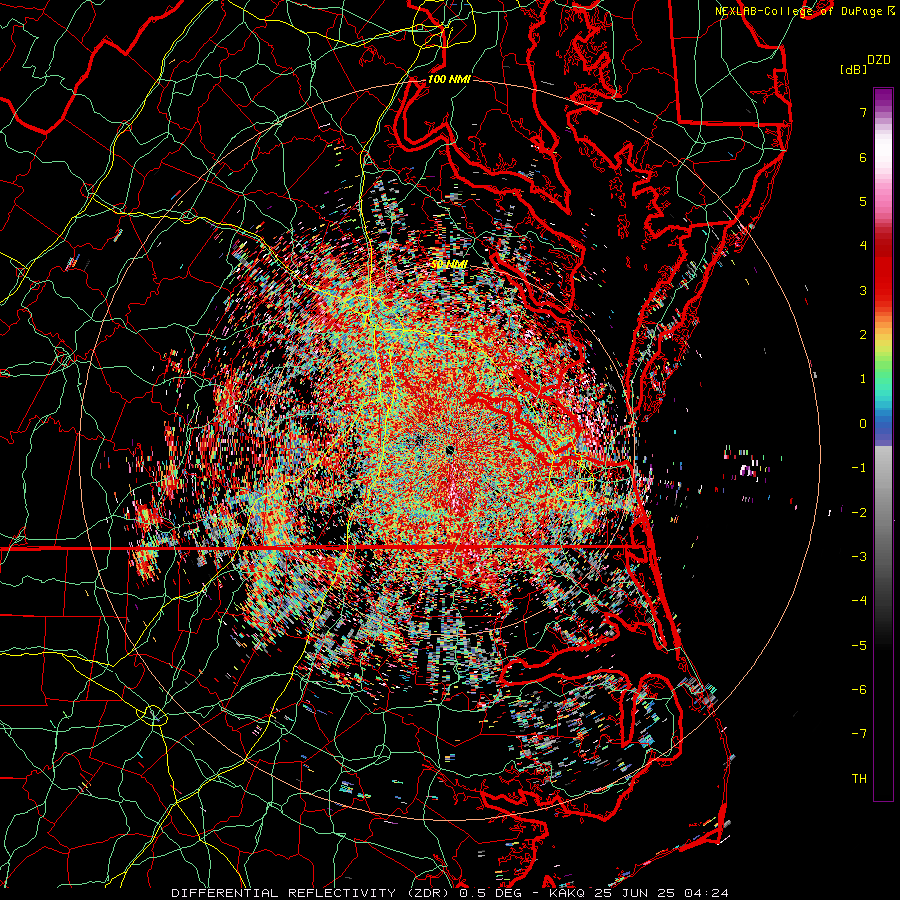900x900 pixels.
Task: Click the TH threshold label on legend
Action: click(859, 779)
